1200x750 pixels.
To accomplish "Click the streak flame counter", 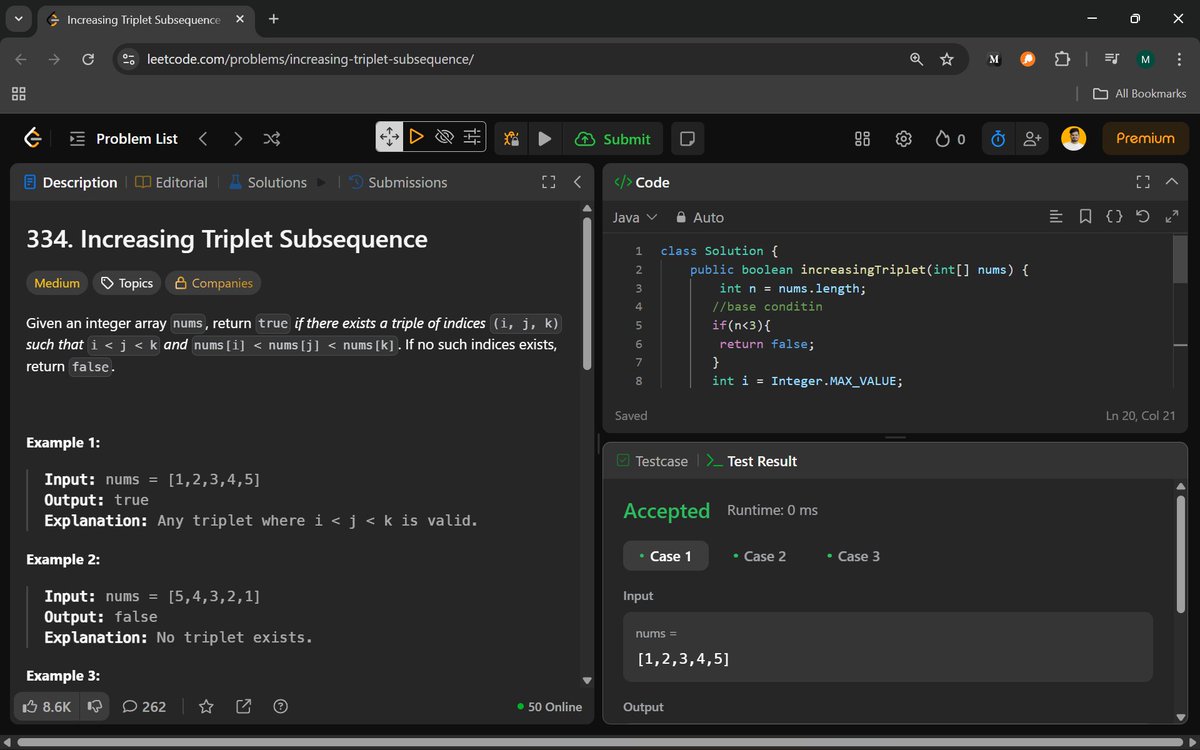I will point(950,139).
